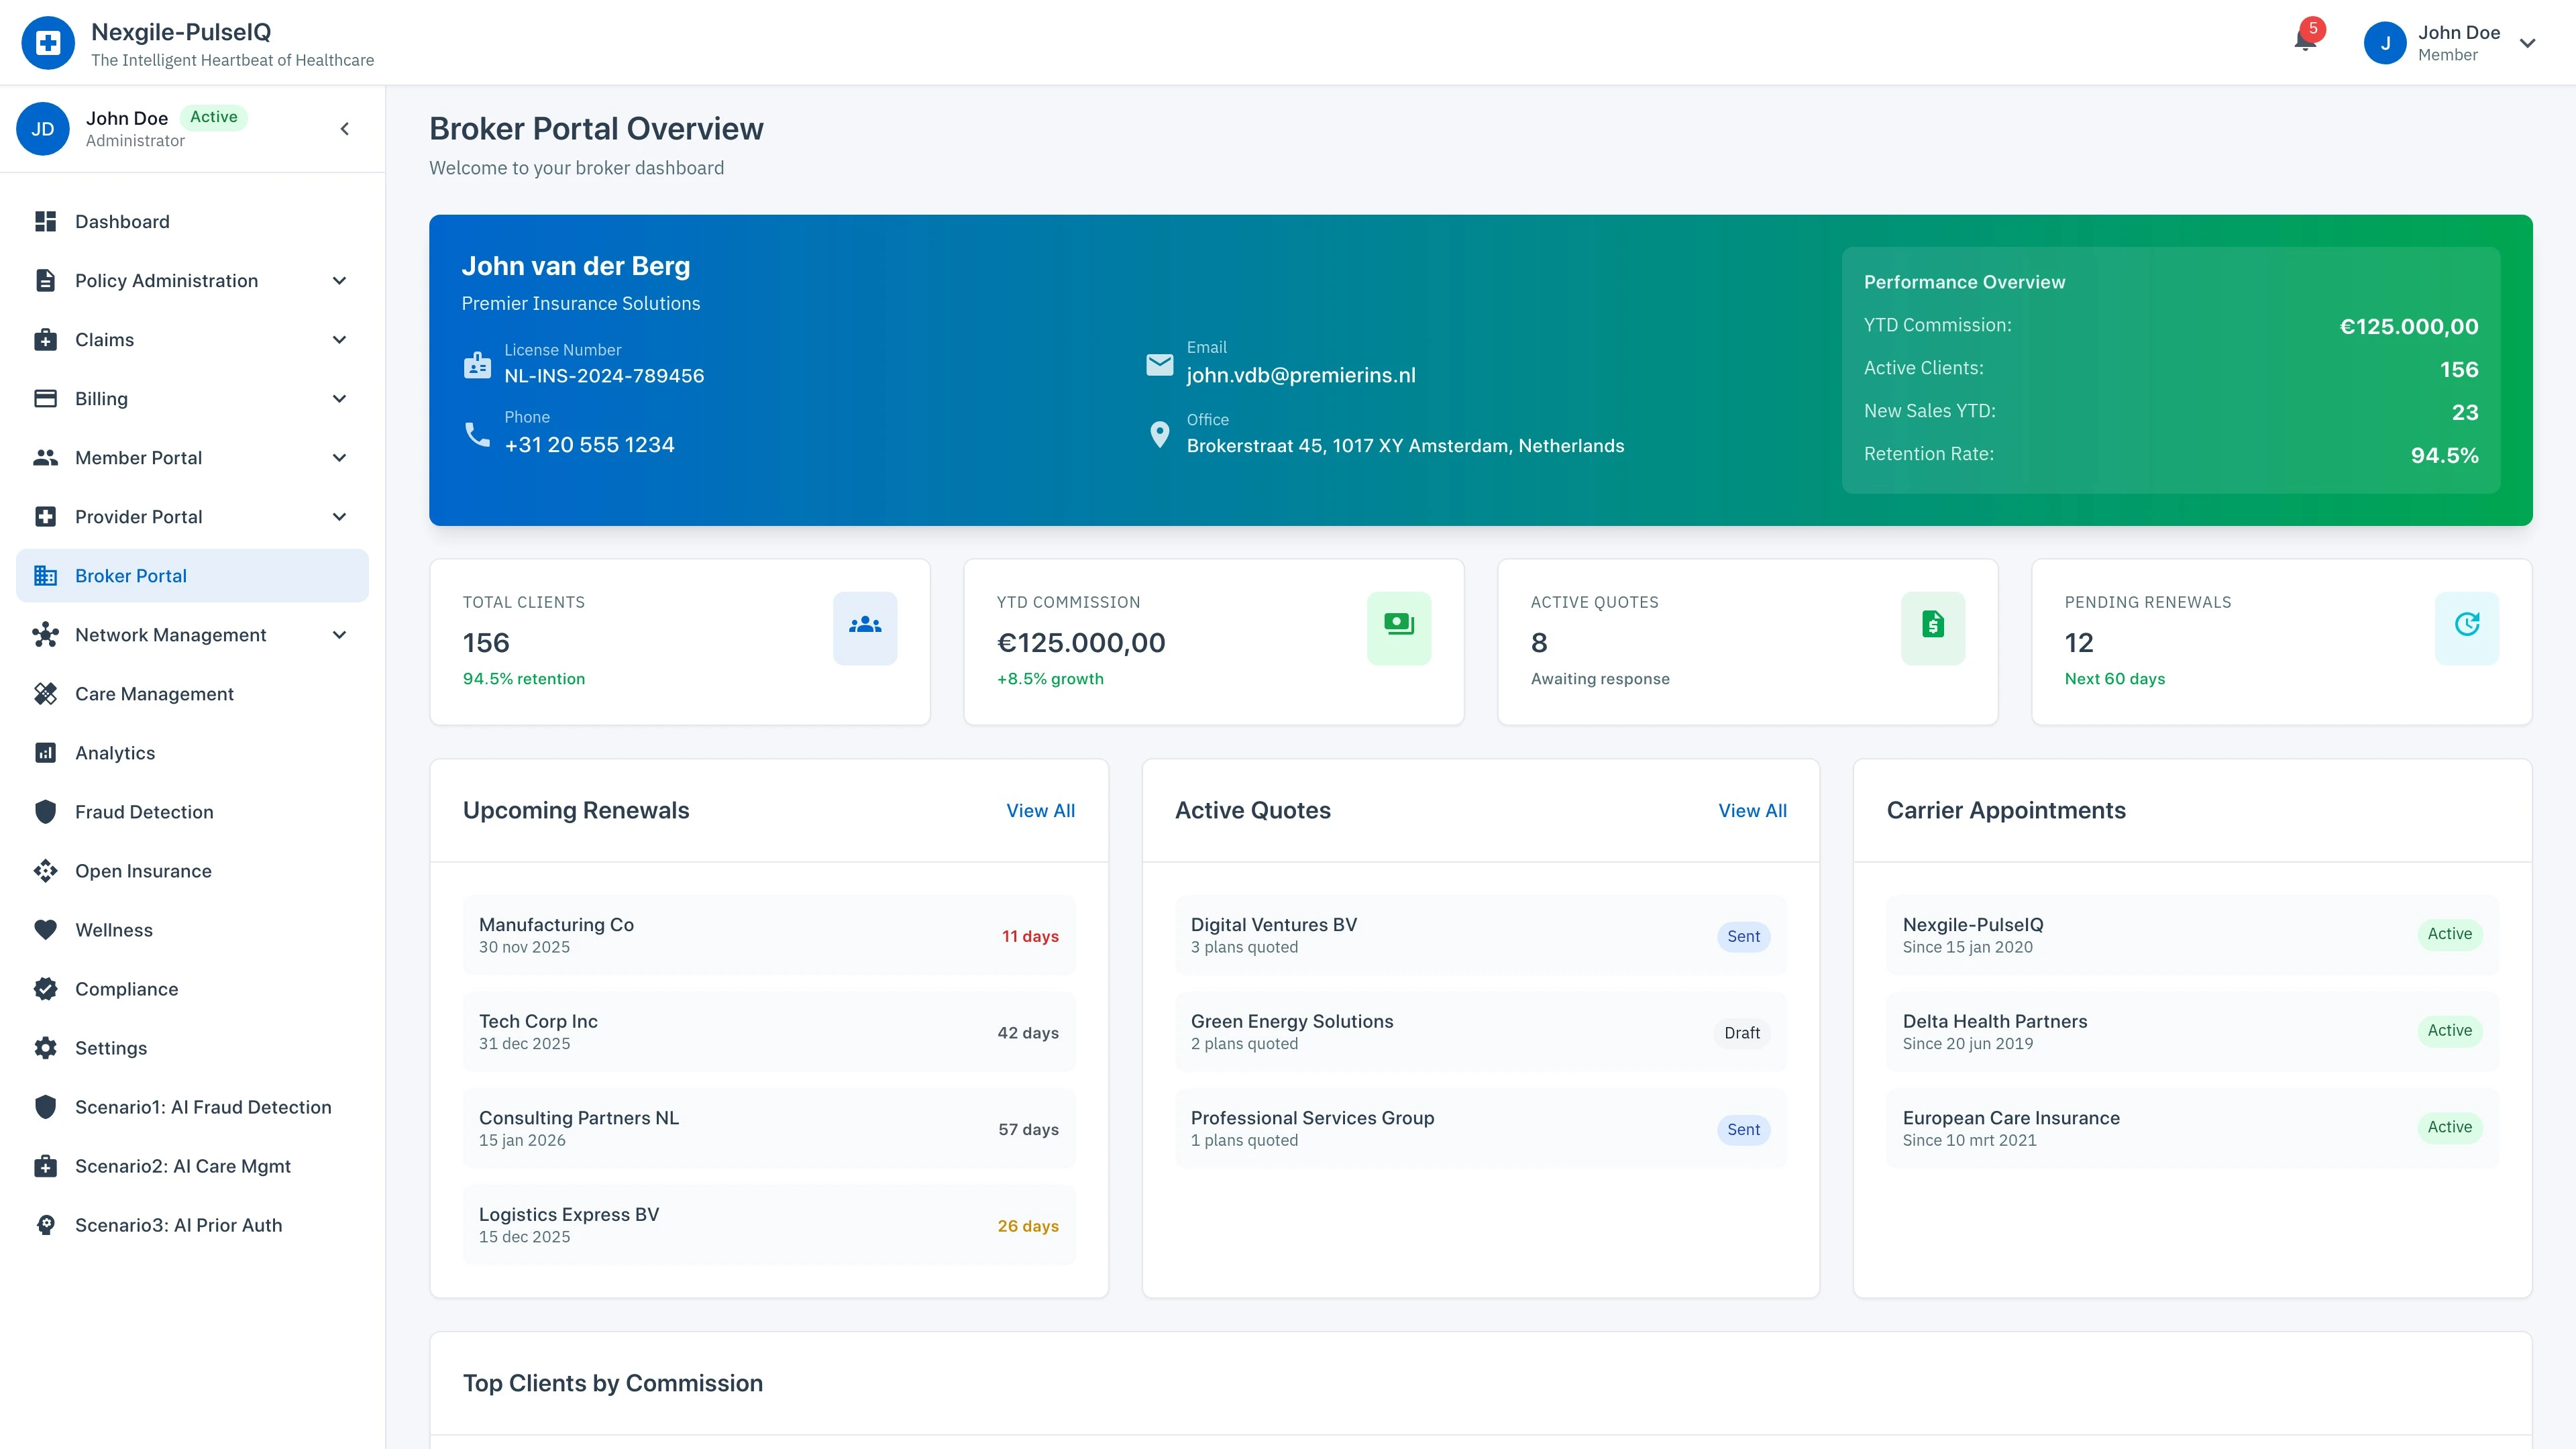Collapse the sidebar with the arrow
The image size is (2576, 1449).
(344, 129)
